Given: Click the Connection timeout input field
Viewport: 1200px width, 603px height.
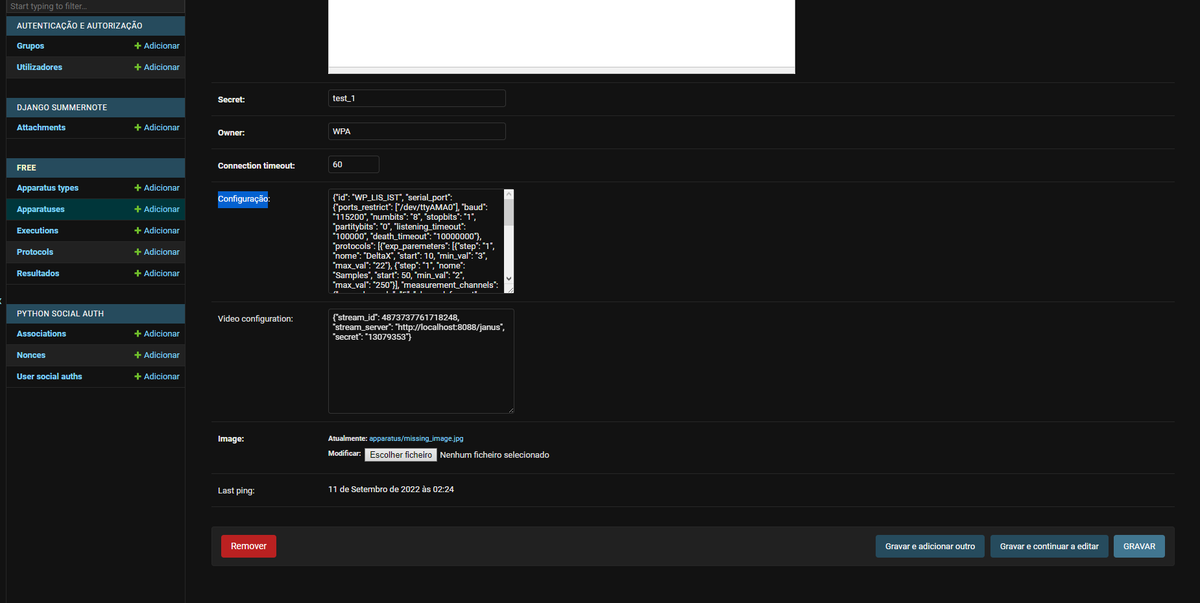Looking at the screenshot, I should 354,164.
